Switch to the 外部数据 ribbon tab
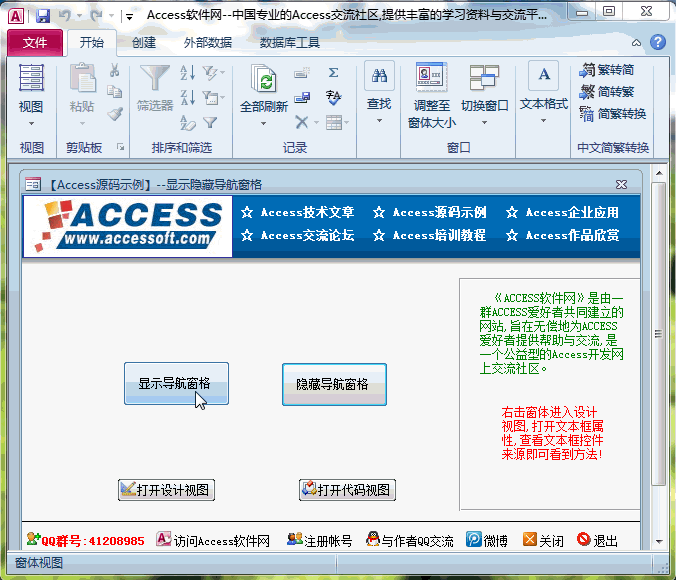Screen dimensions: 676x580 (x=207, y=43)
